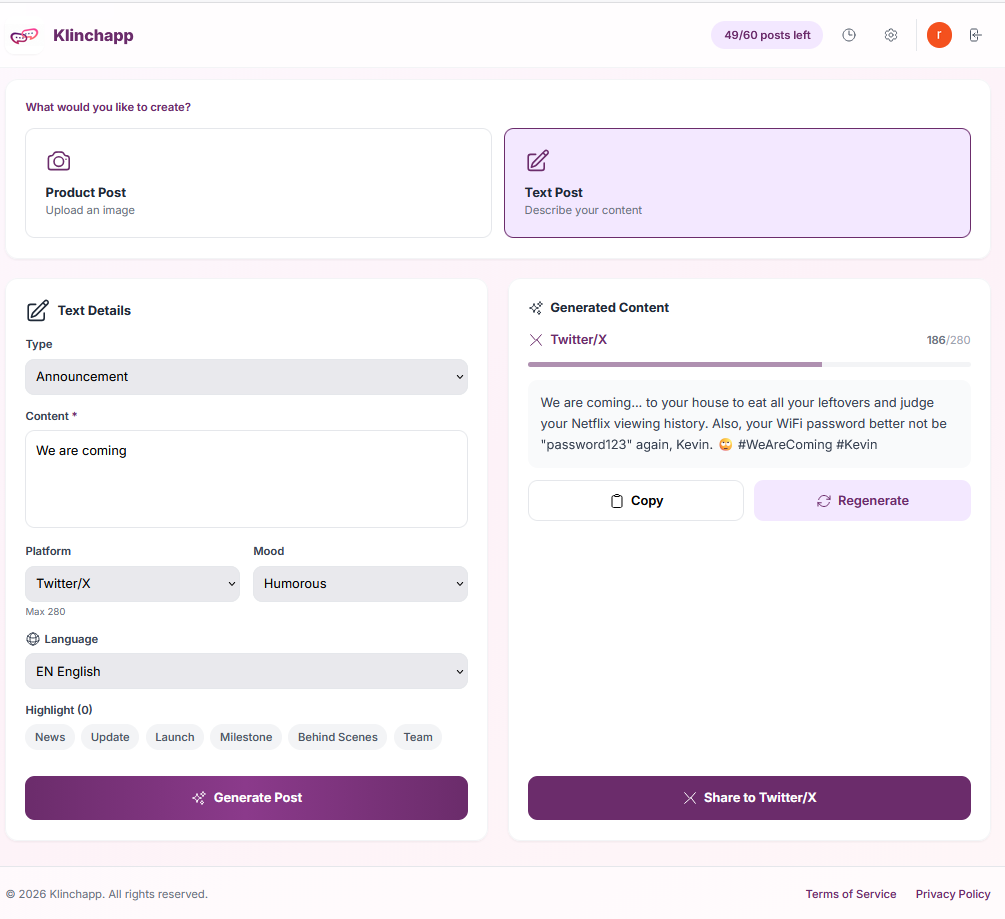This screenshot has height=919, width=1005.
Task: Click the X icon next to Twitter/X label
Action: (x=536, y=339)
